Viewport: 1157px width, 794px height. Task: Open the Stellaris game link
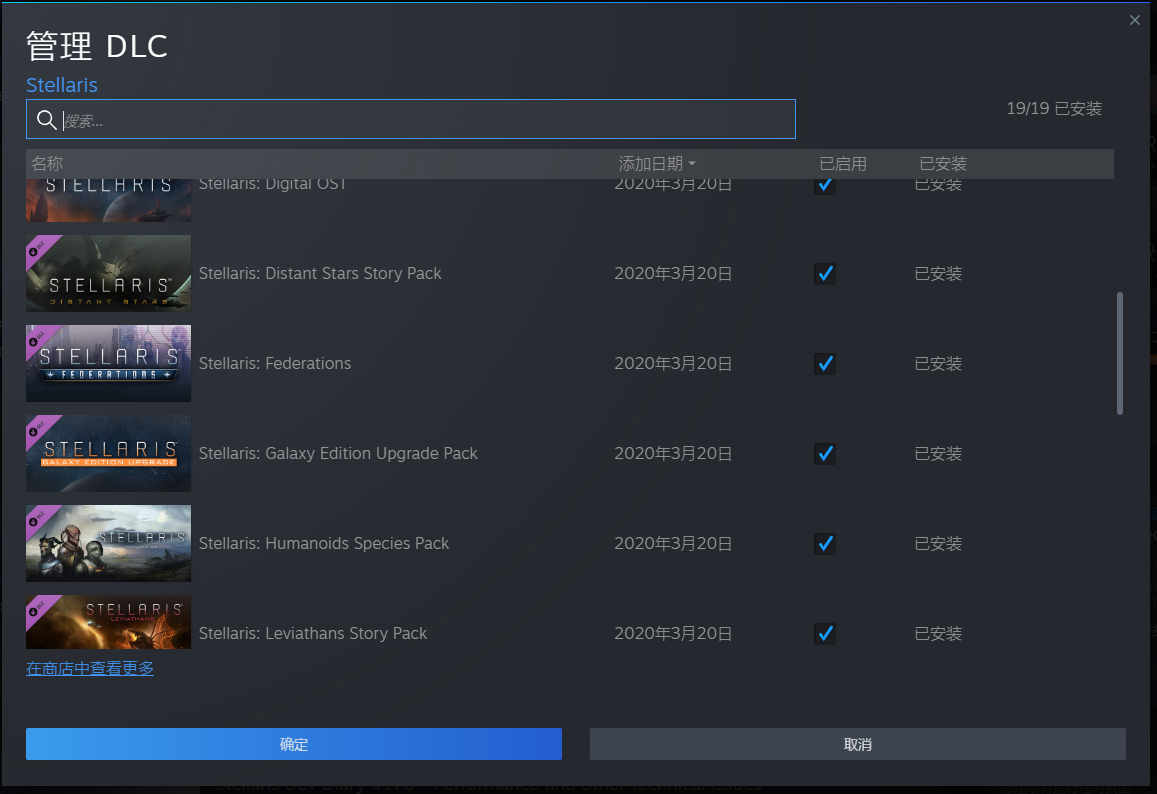(x=62, y=85)
